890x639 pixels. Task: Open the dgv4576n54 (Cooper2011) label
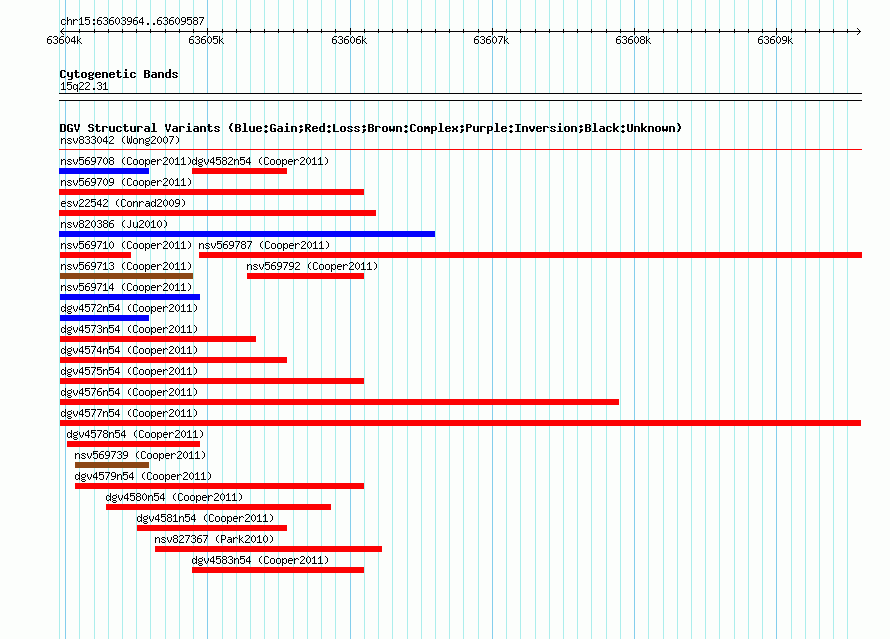129,392
